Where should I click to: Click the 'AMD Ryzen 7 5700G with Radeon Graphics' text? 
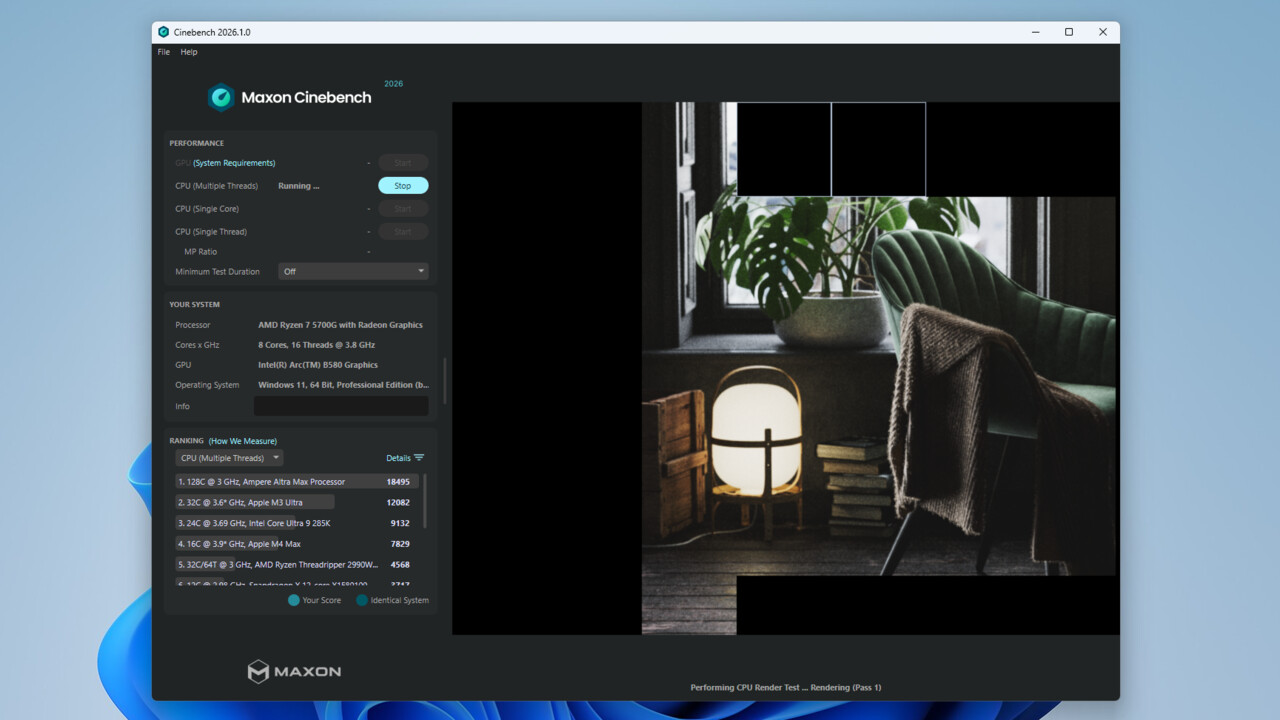(340, 325)
